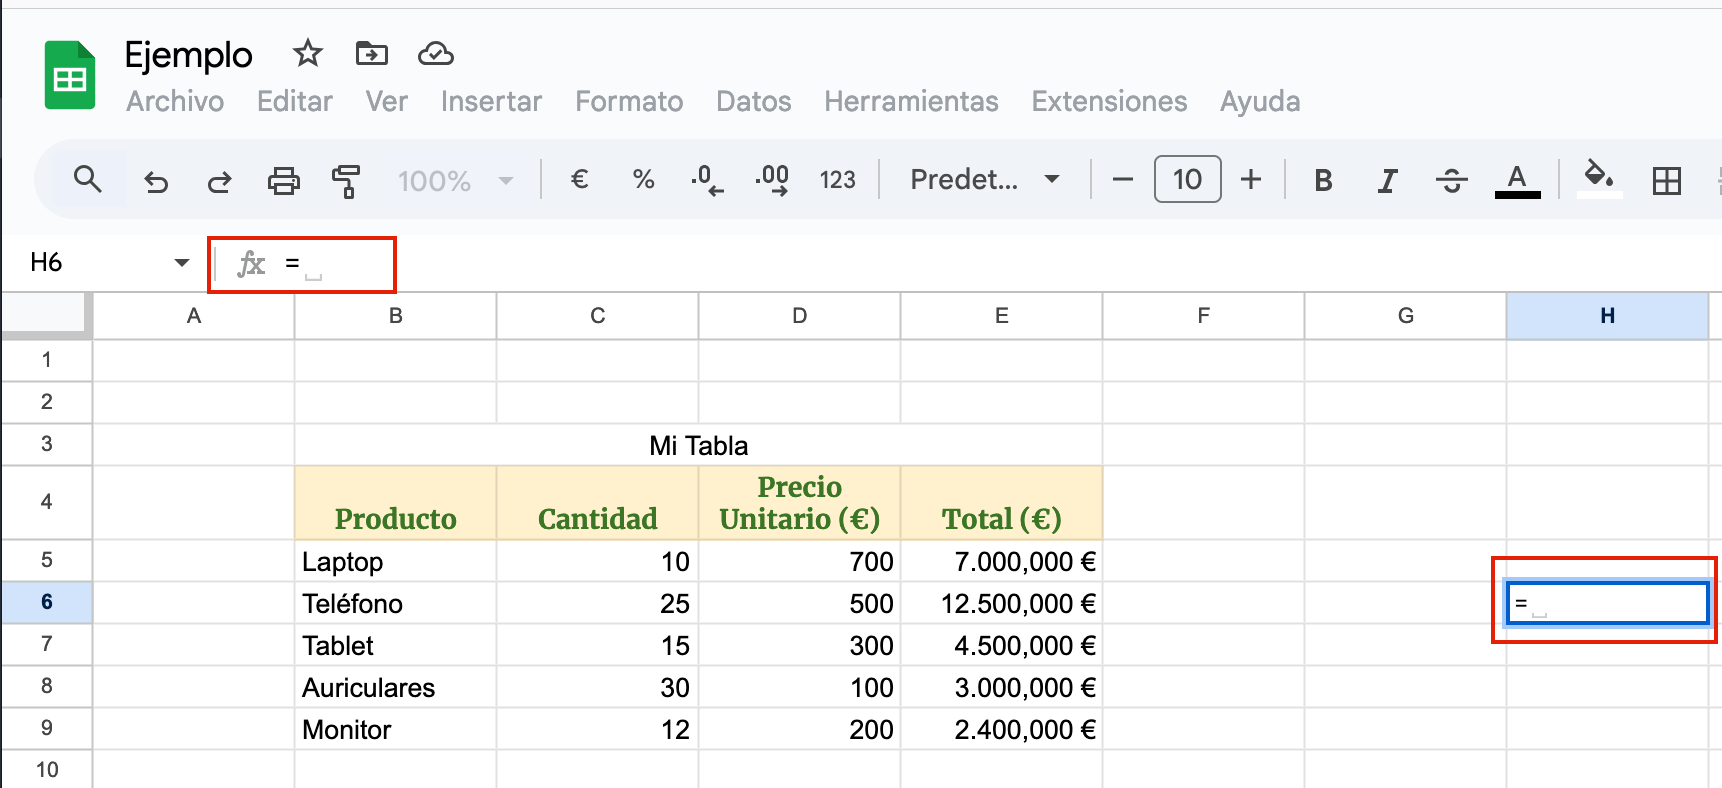This screenshot has height=788, width=1722.
Task: Move document using folder icon
Action: (x=371, y=53)
